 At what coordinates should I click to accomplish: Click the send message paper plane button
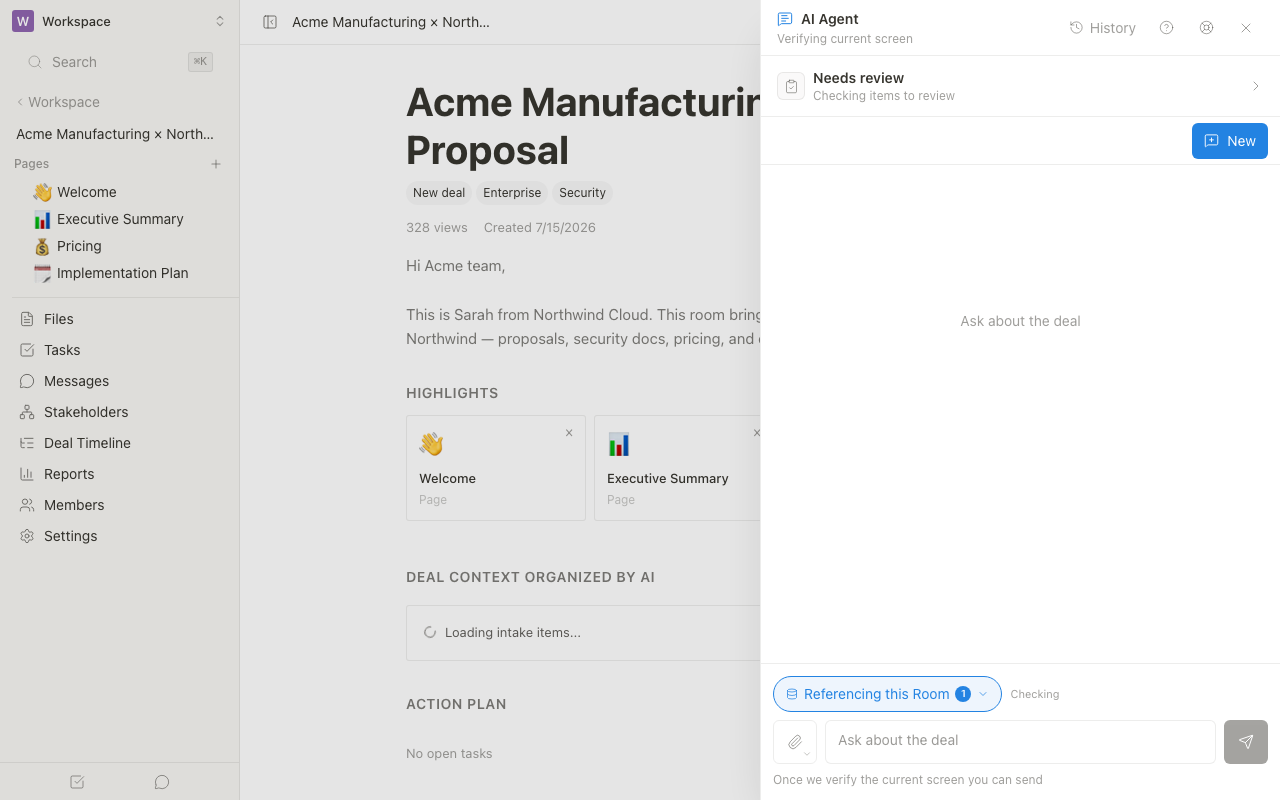(1246, 742)
